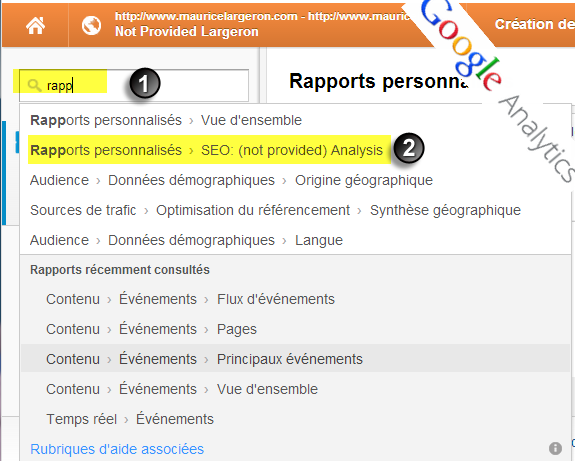Click the 'Rapports personnalisés' page title
The width and height of the screenshot is (575, 461).
(379, 81)
